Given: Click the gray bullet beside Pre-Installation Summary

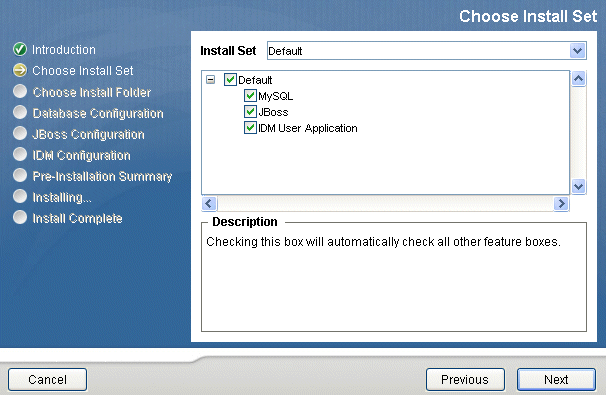Looking at the screenshot, I should 20,175.
